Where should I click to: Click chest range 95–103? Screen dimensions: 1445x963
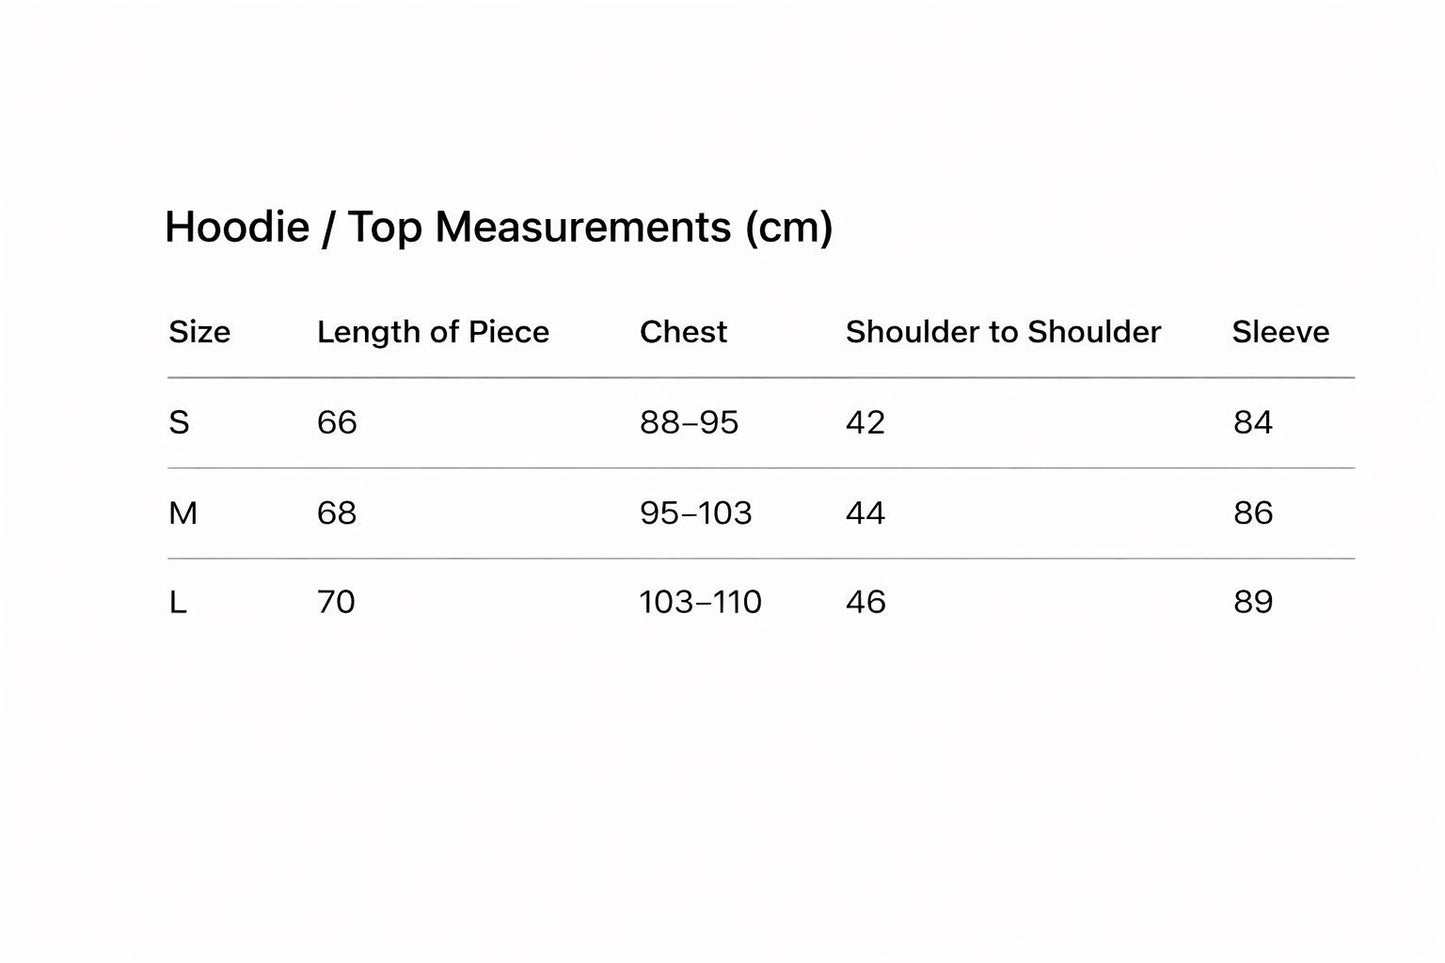pos(695,513)
